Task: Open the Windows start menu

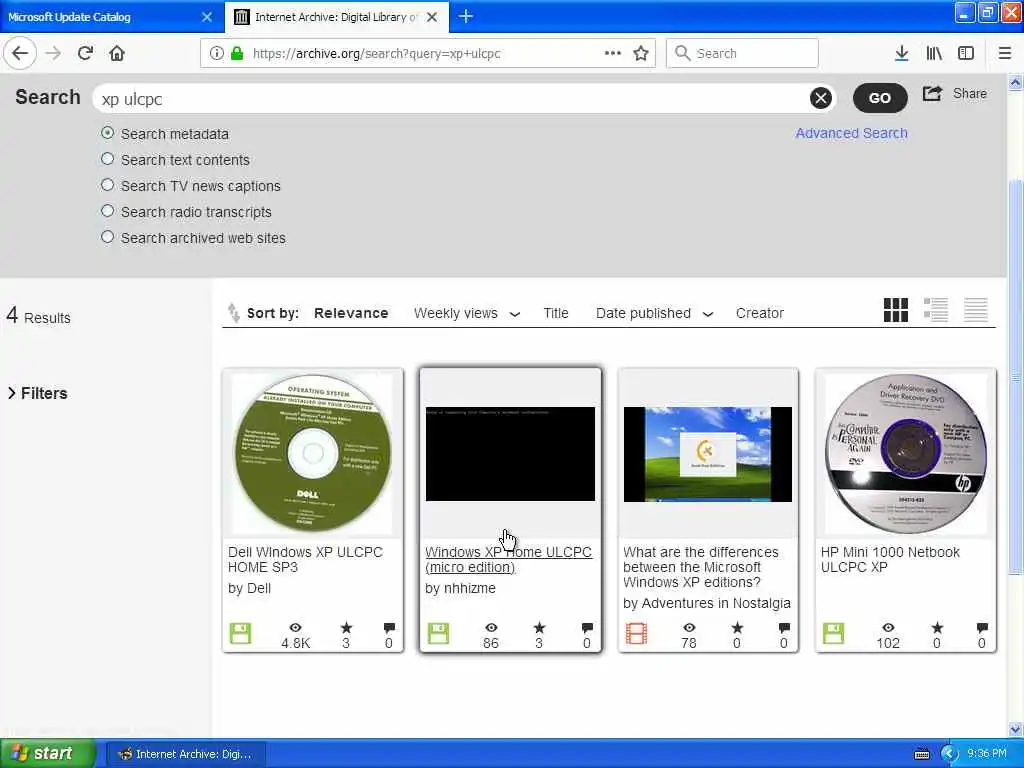Action: 47,754
